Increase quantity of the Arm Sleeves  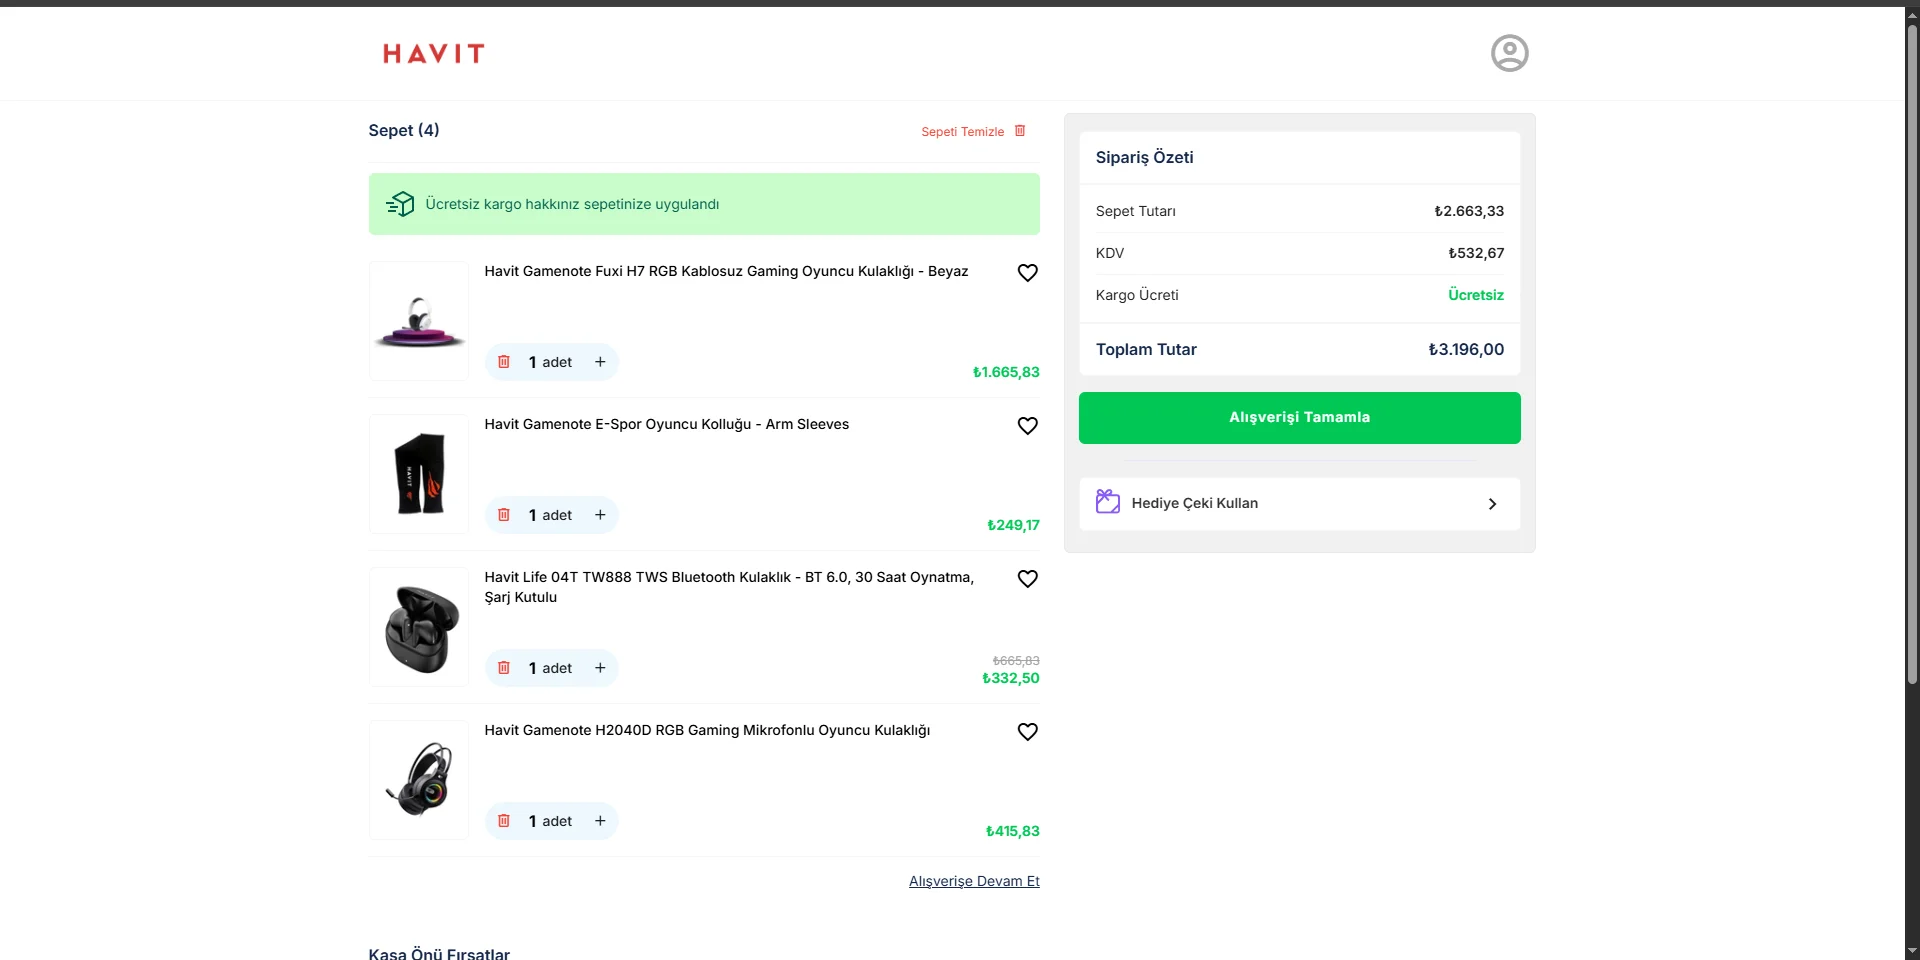click(x=600, y=515)
